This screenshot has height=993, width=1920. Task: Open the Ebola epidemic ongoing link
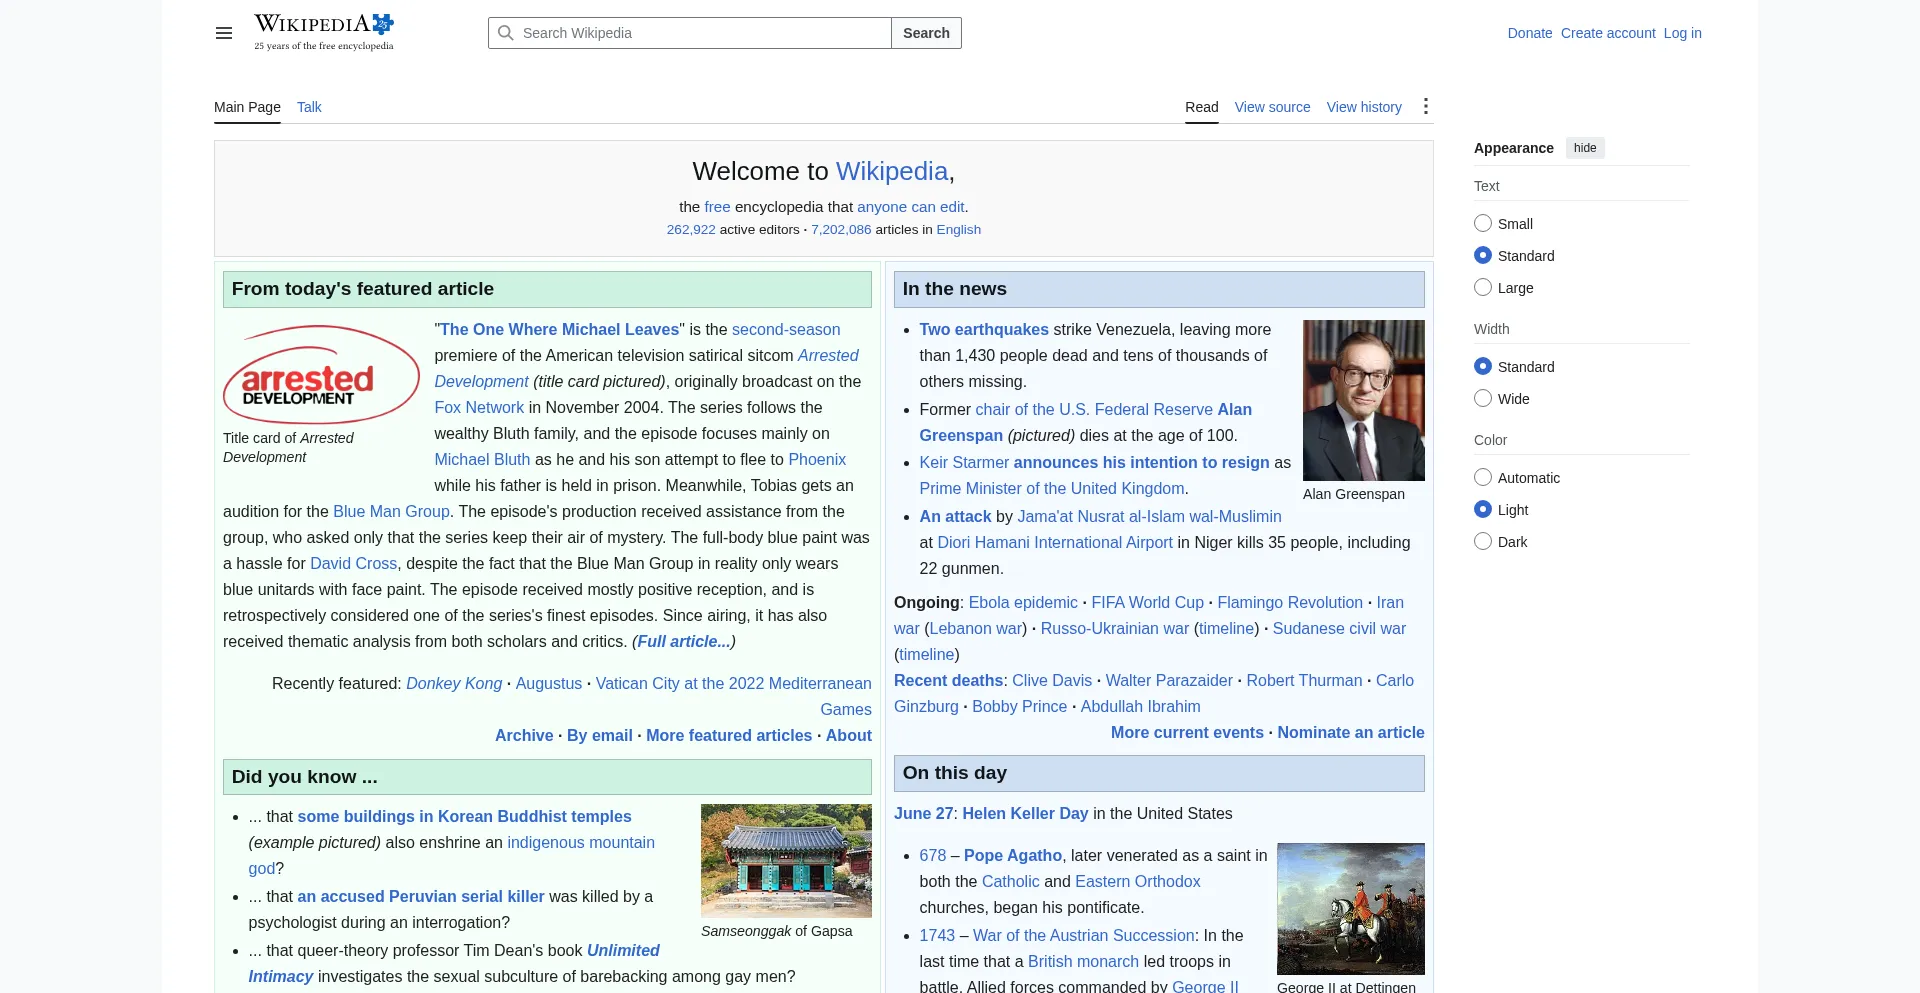click(1023, 602)
